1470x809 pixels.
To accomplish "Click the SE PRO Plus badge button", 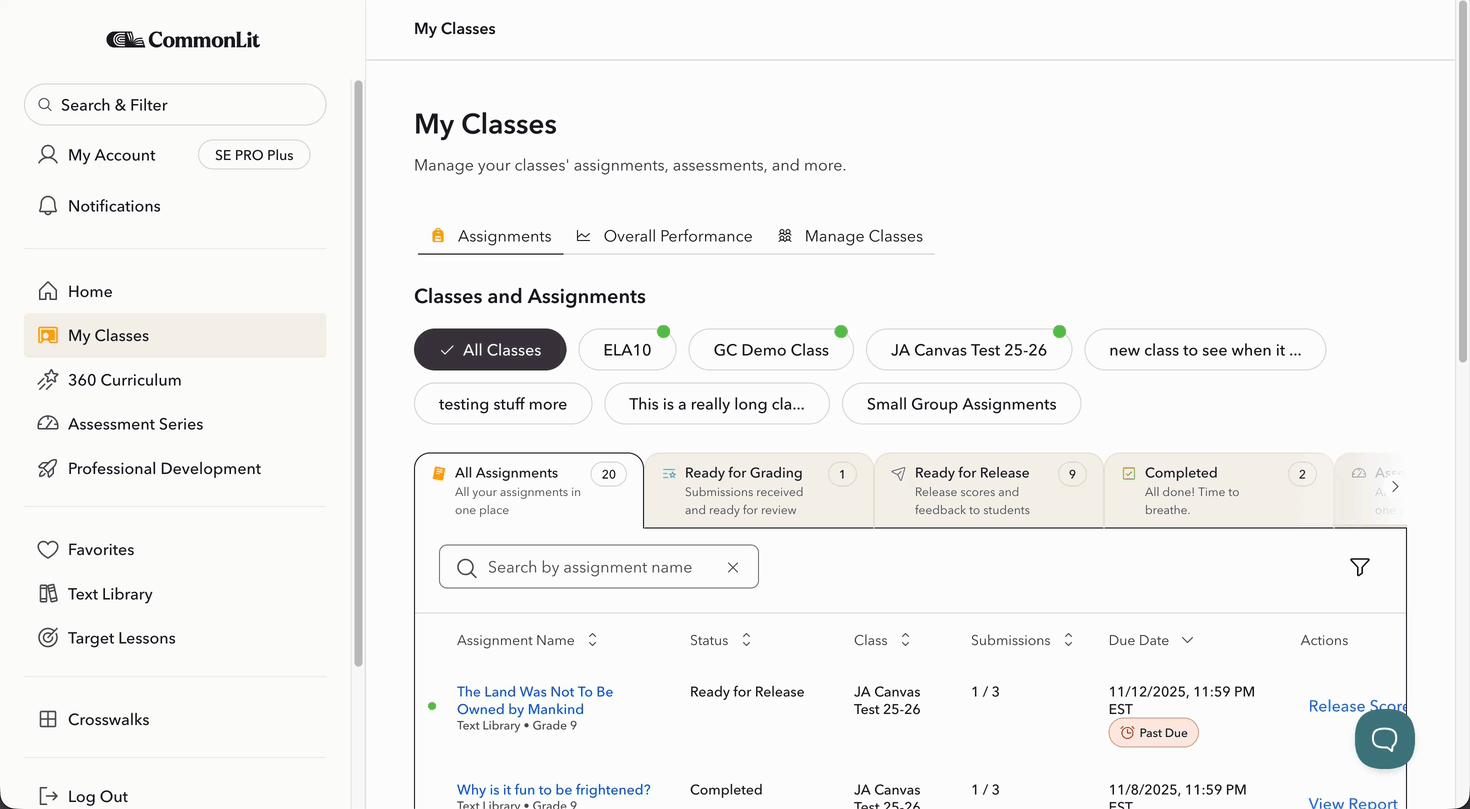I will click(254, 155).
